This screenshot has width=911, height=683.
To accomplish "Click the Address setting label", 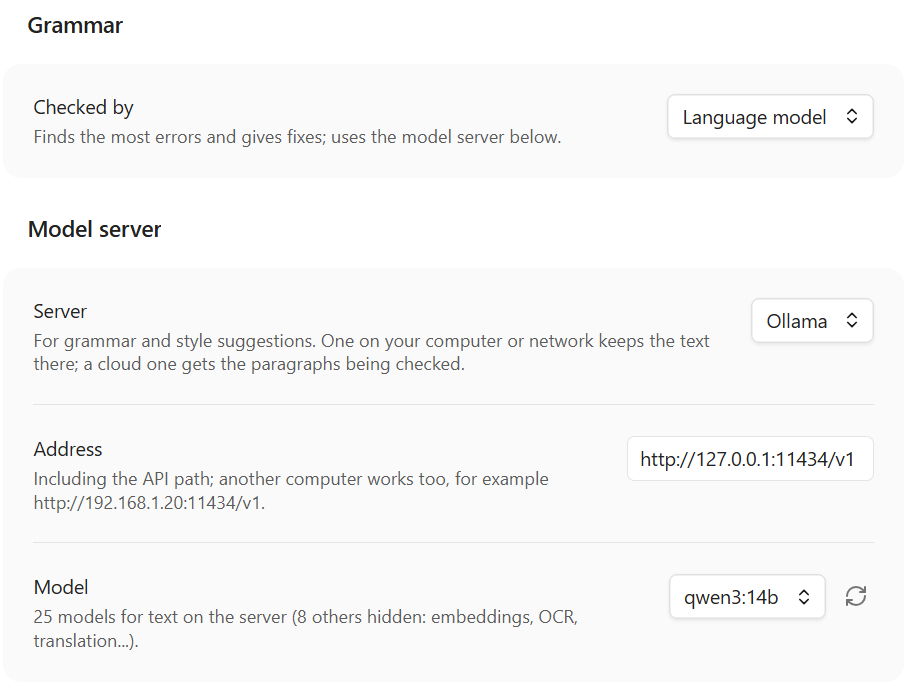I will point(67,450).
